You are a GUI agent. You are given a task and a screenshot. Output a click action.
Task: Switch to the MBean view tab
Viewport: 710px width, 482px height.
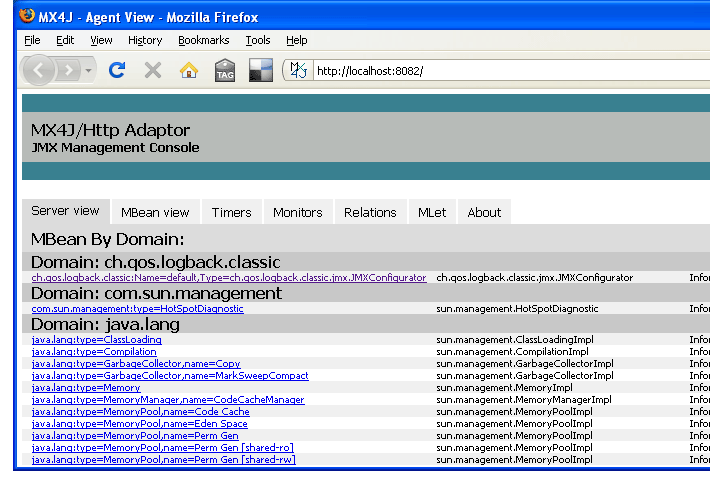pos(155,212)
